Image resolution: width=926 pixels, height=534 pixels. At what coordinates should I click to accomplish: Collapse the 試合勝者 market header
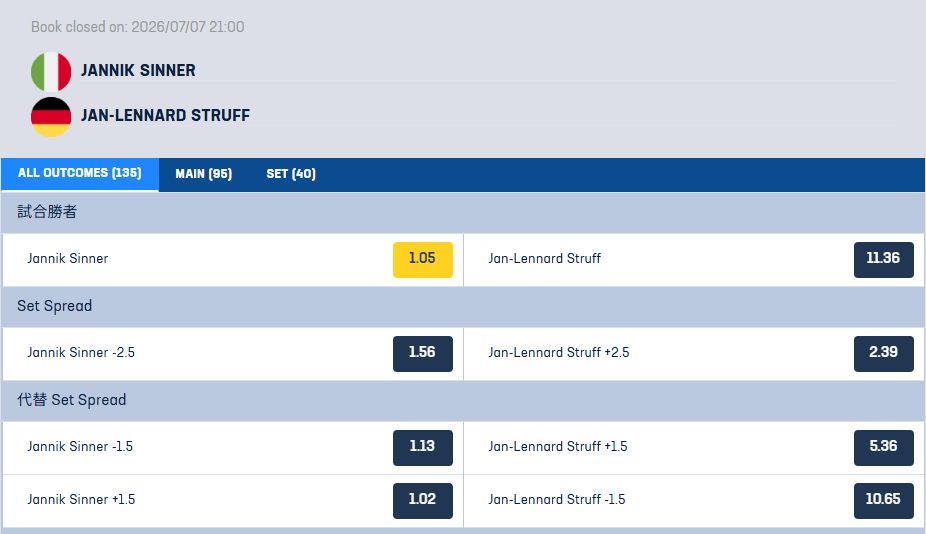tap(463, 212)
